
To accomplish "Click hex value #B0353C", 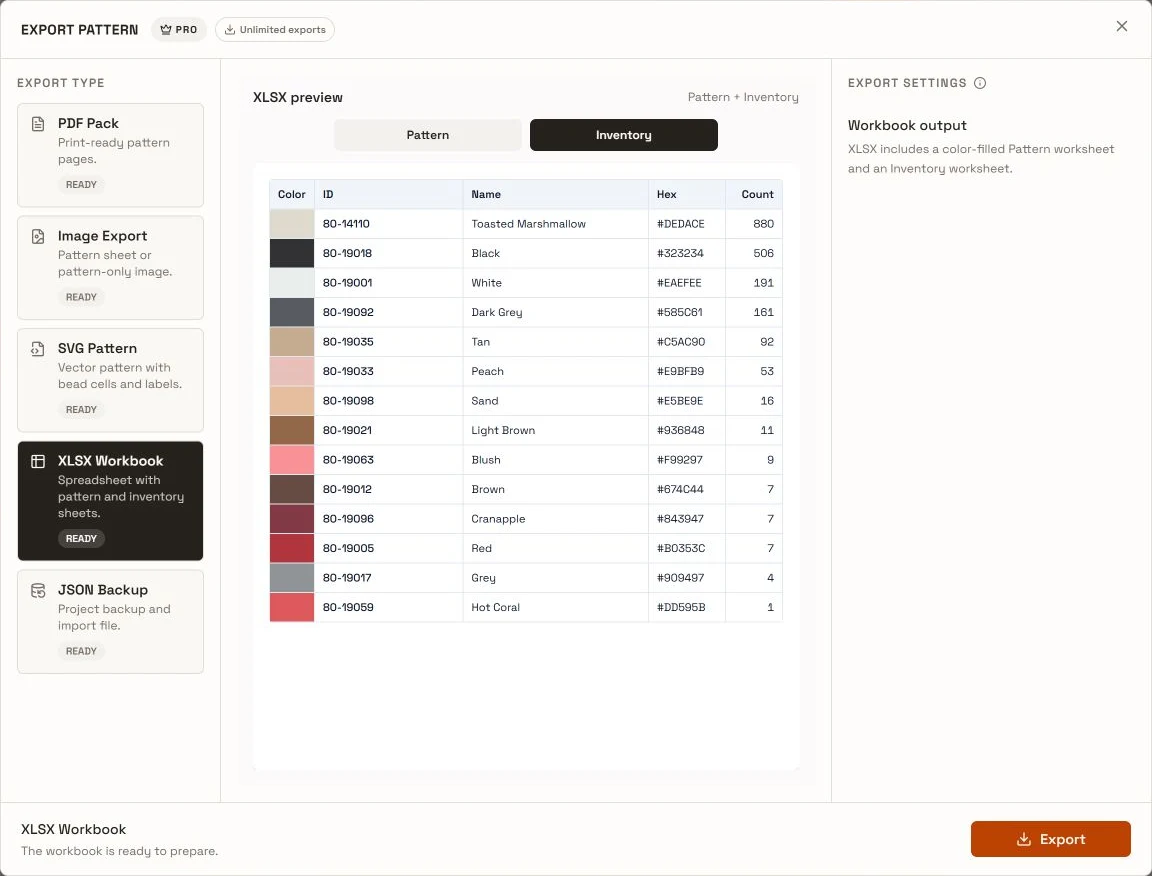I will (x=681, y=548).
